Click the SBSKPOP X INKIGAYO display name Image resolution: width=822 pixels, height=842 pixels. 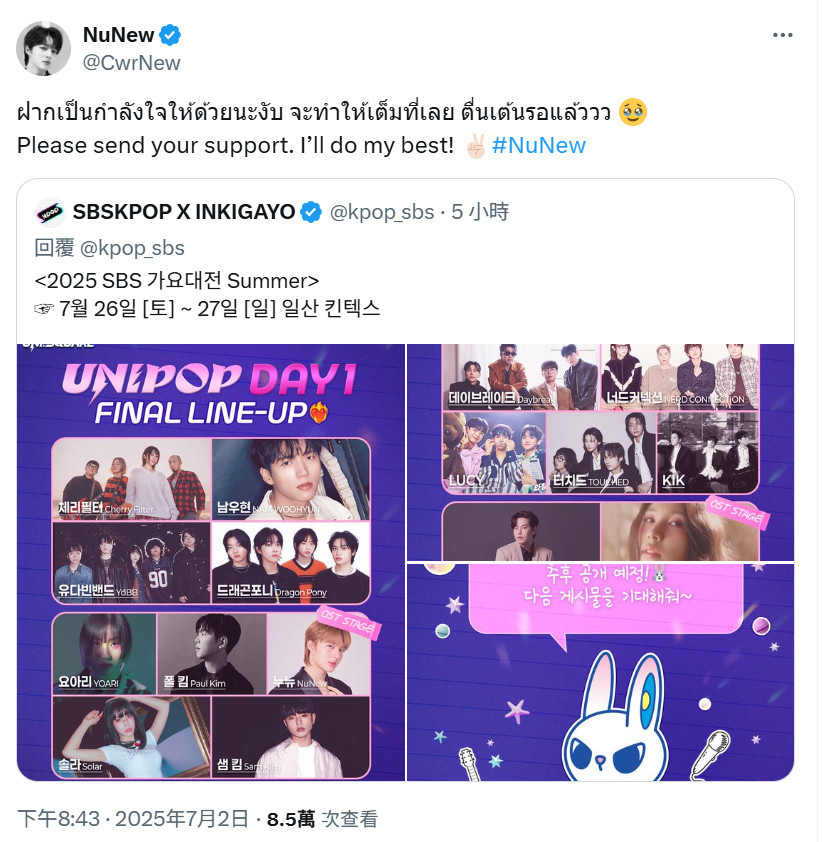click(184, 212)
